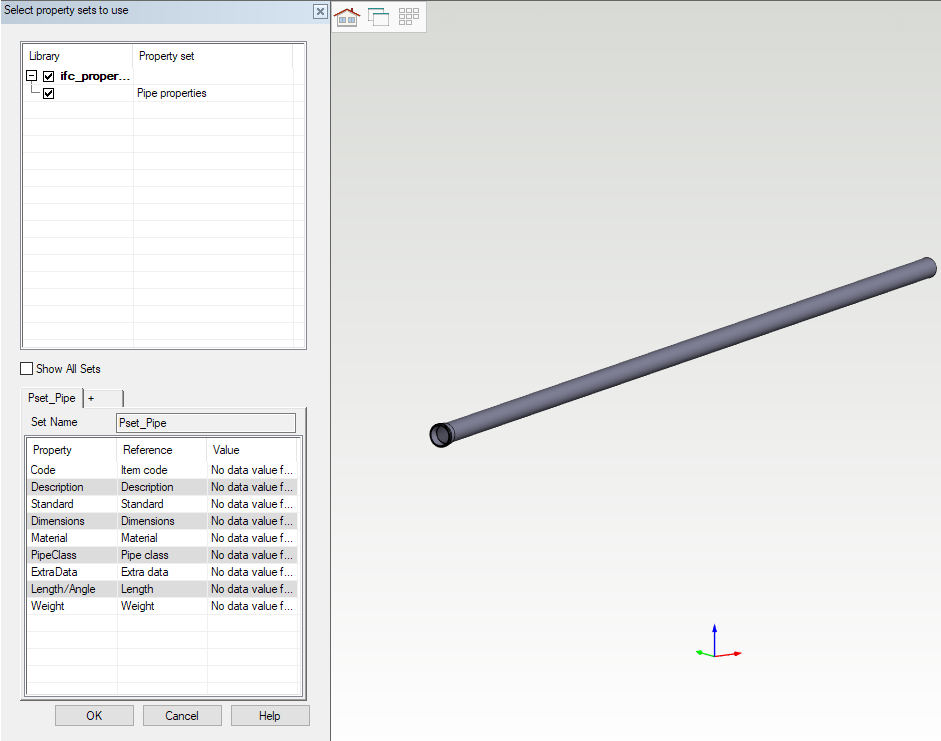Click the Reference column header
The height and width of the screenshot is (741, 941).
[x=161, y=450]
